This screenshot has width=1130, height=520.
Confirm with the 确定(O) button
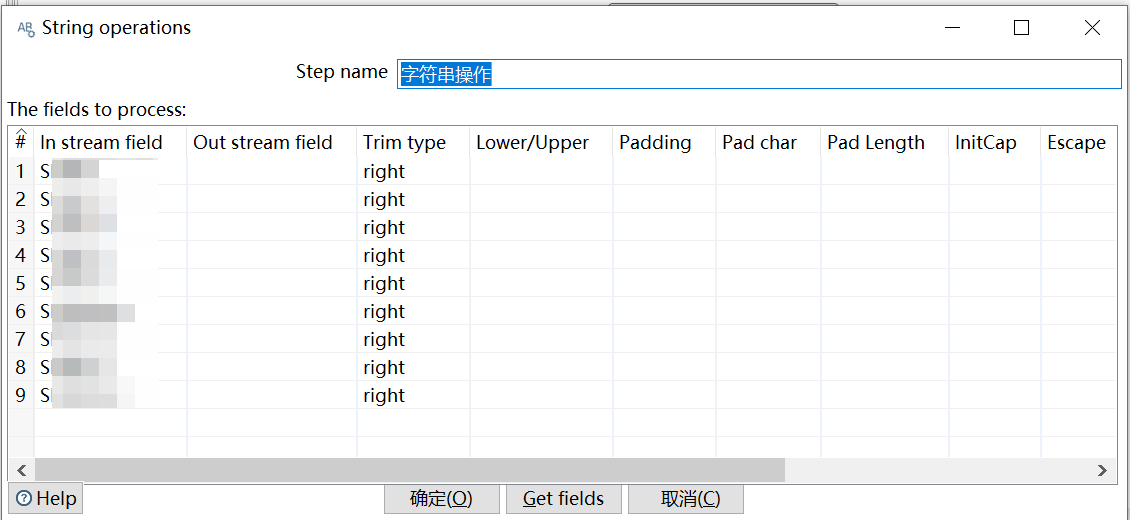tap(441, 498)
